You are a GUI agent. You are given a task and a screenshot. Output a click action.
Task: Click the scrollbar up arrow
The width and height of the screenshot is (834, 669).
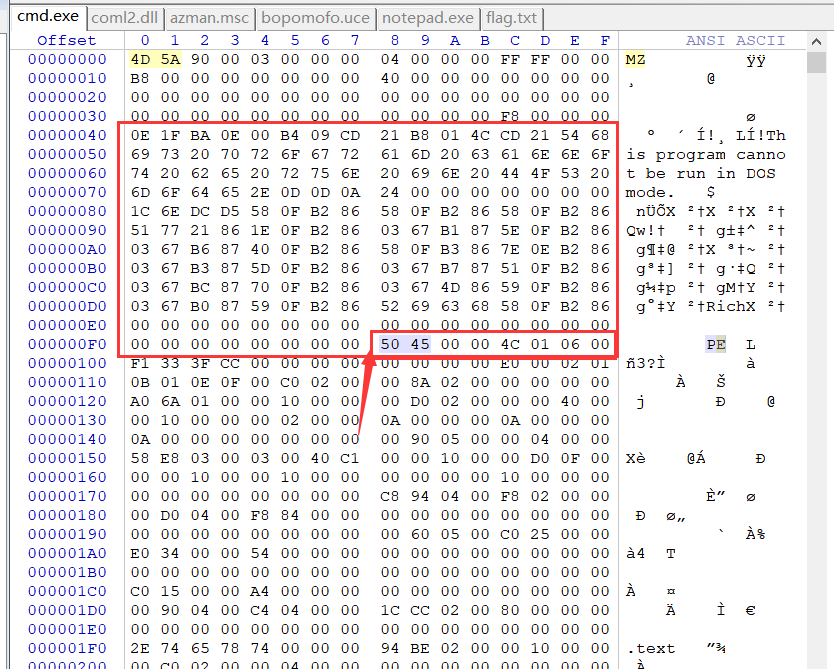coord(816,40)
